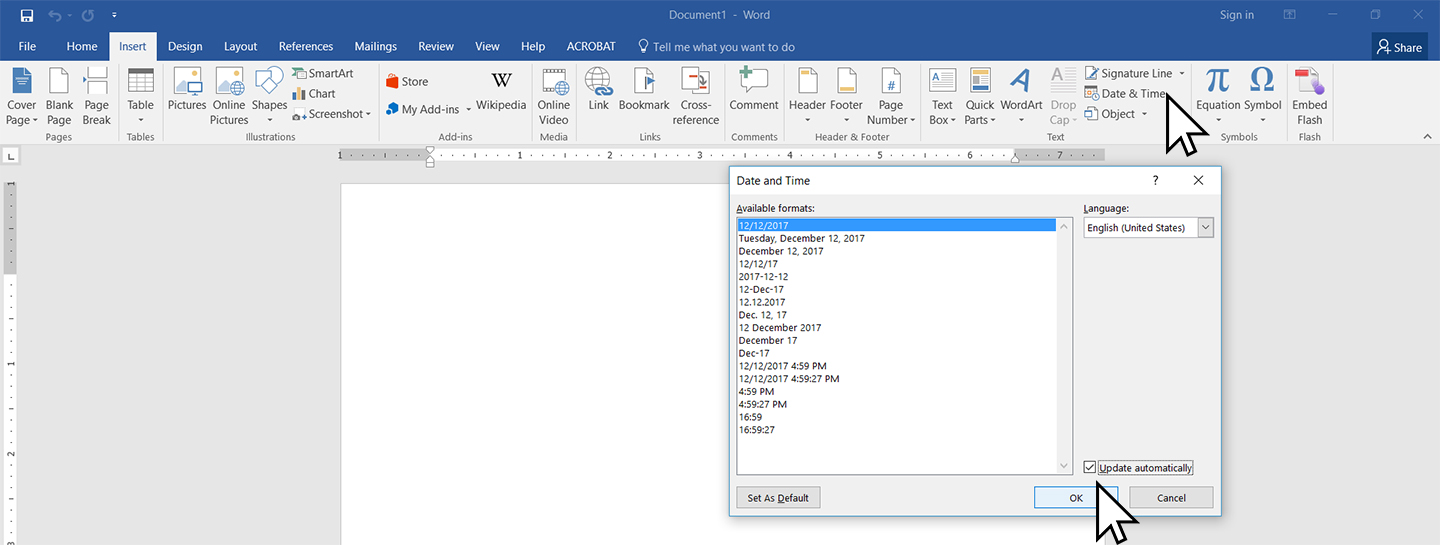Click Set As Default button

click(778, 497)
